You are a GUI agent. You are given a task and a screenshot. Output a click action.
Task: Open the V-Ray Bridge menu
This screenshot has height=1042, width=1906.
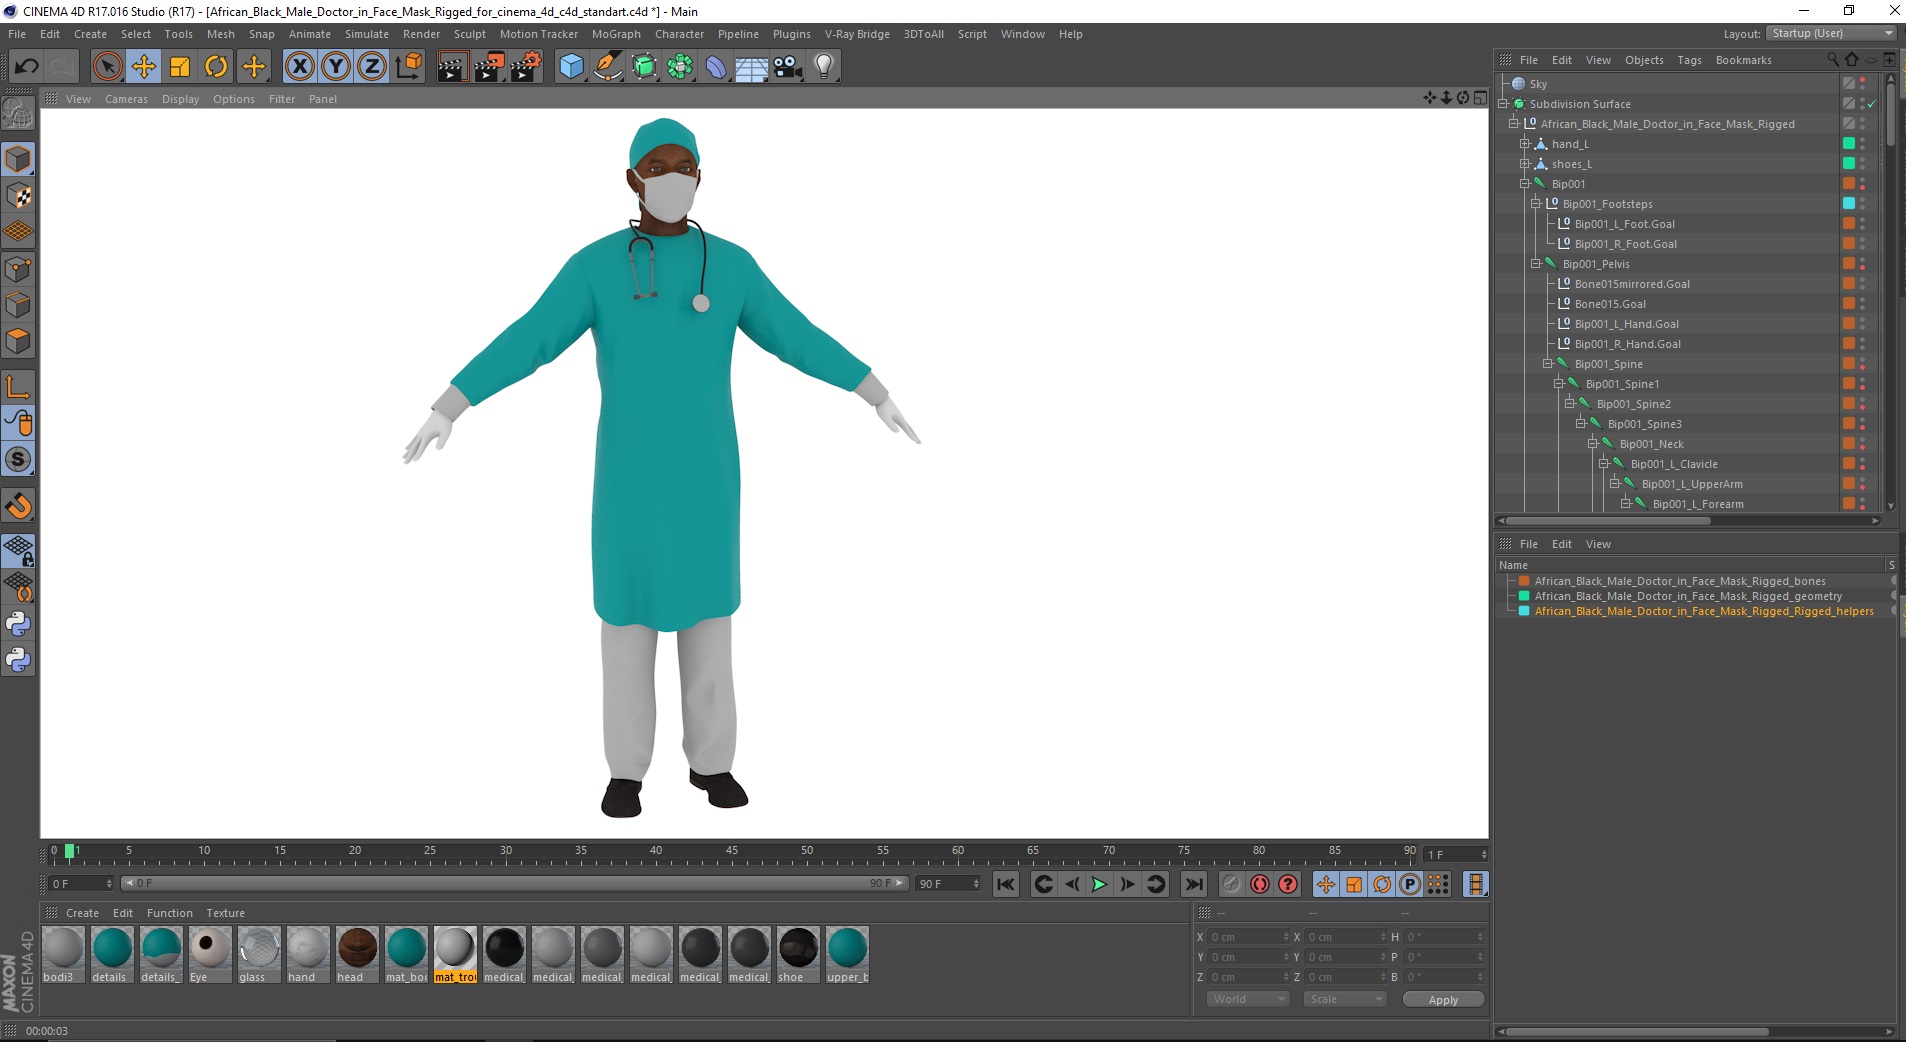pos(857,34)
